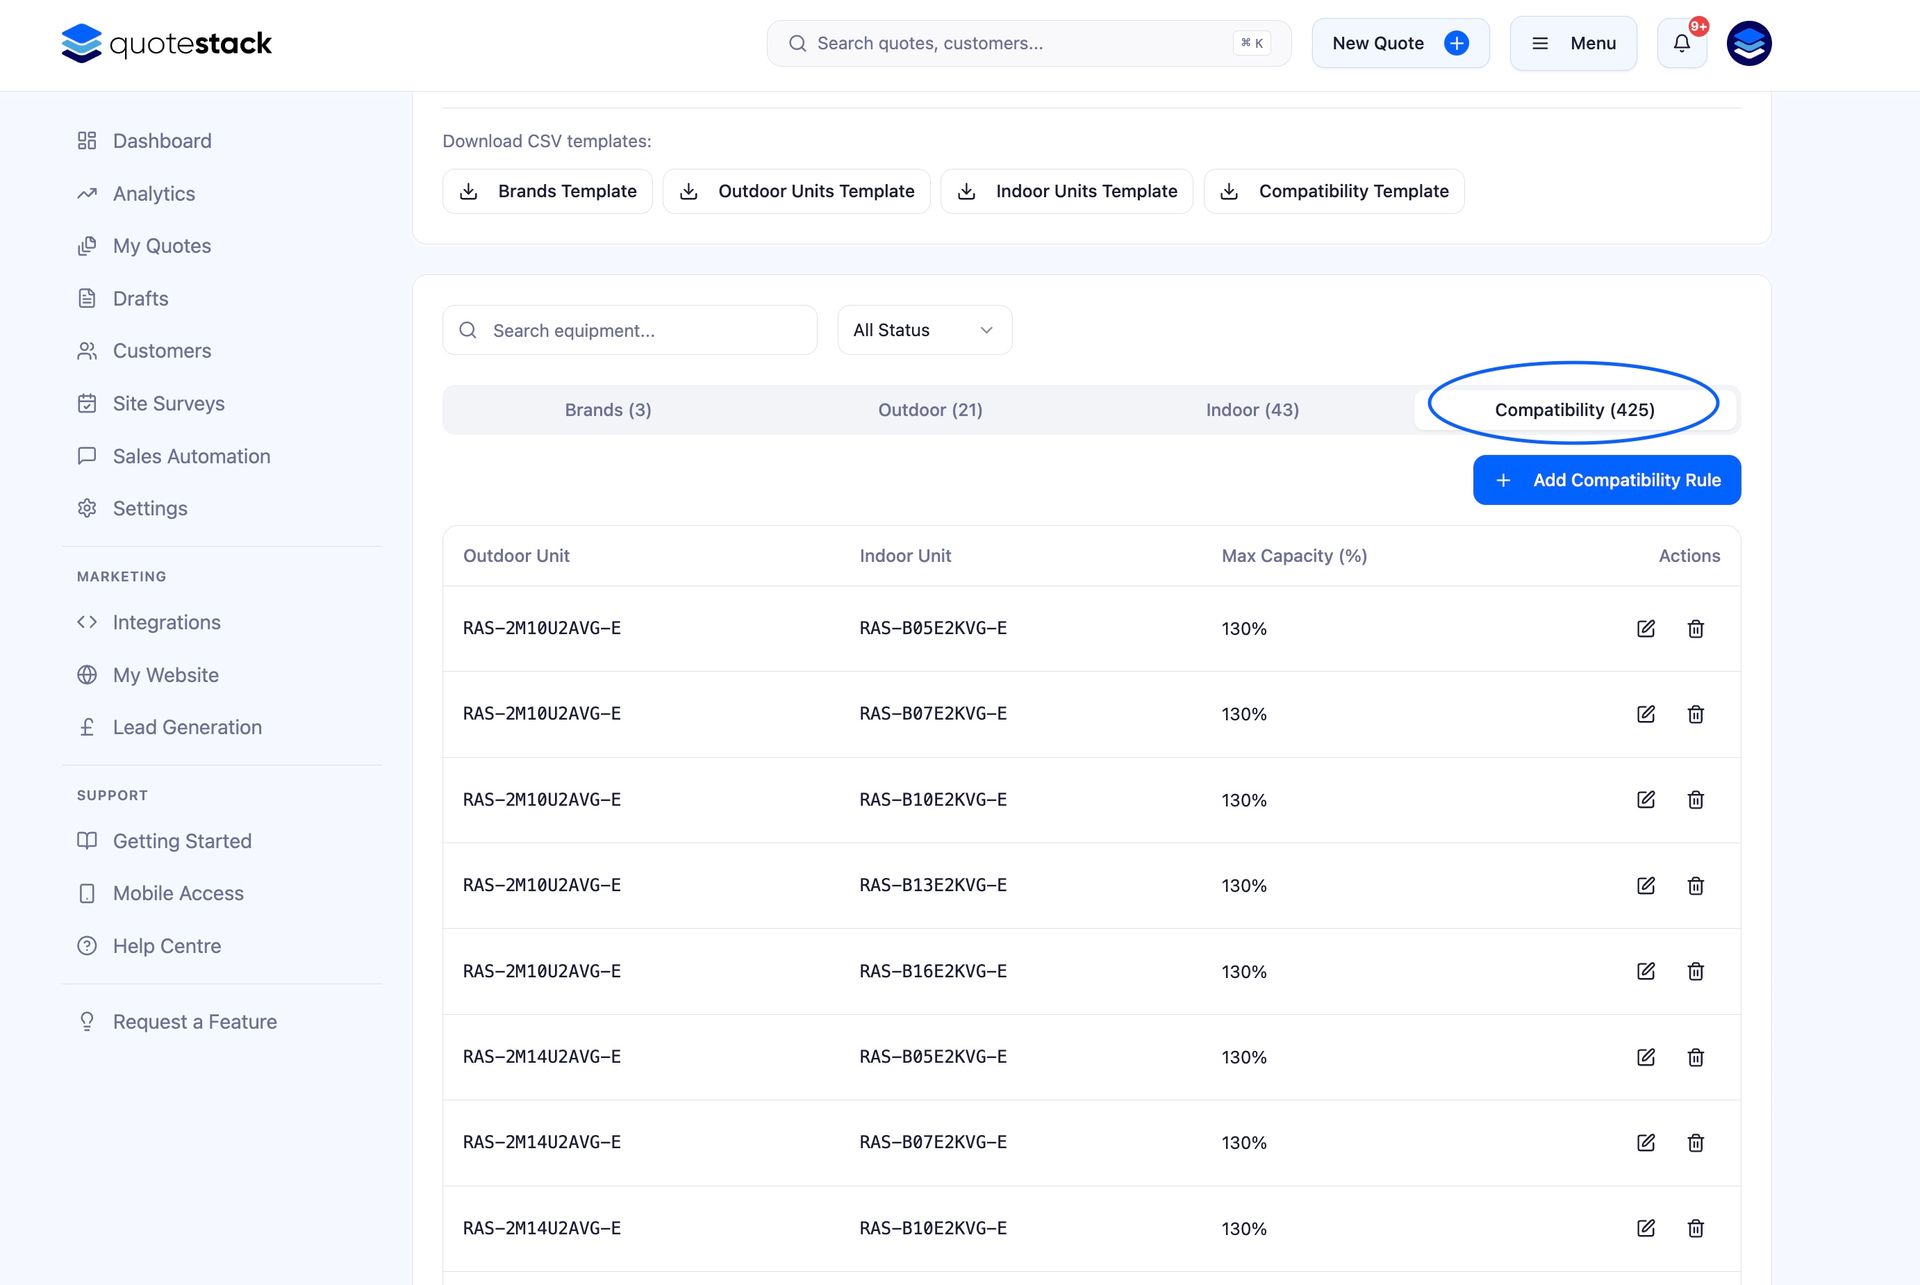Edit the RAS-B05E2KVG-E first row rule
1920x1285 pixels.
pyautogui.click(x=1645, y=628)
